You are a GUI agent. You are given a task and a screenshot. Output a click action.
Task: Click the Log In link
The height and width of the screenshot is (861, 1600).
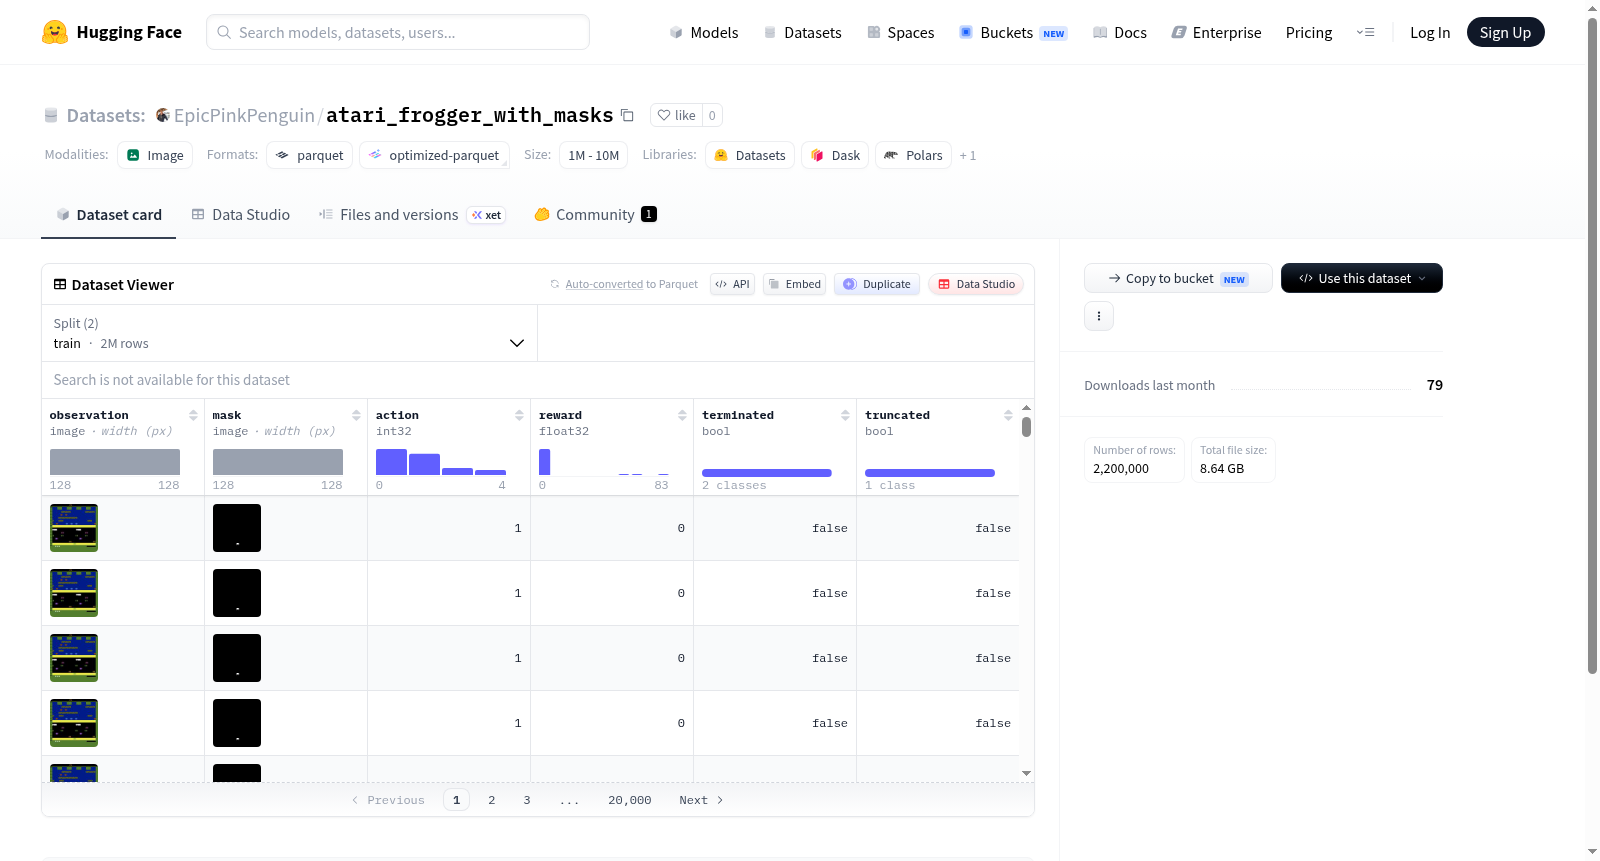[x=1430, y=33]
